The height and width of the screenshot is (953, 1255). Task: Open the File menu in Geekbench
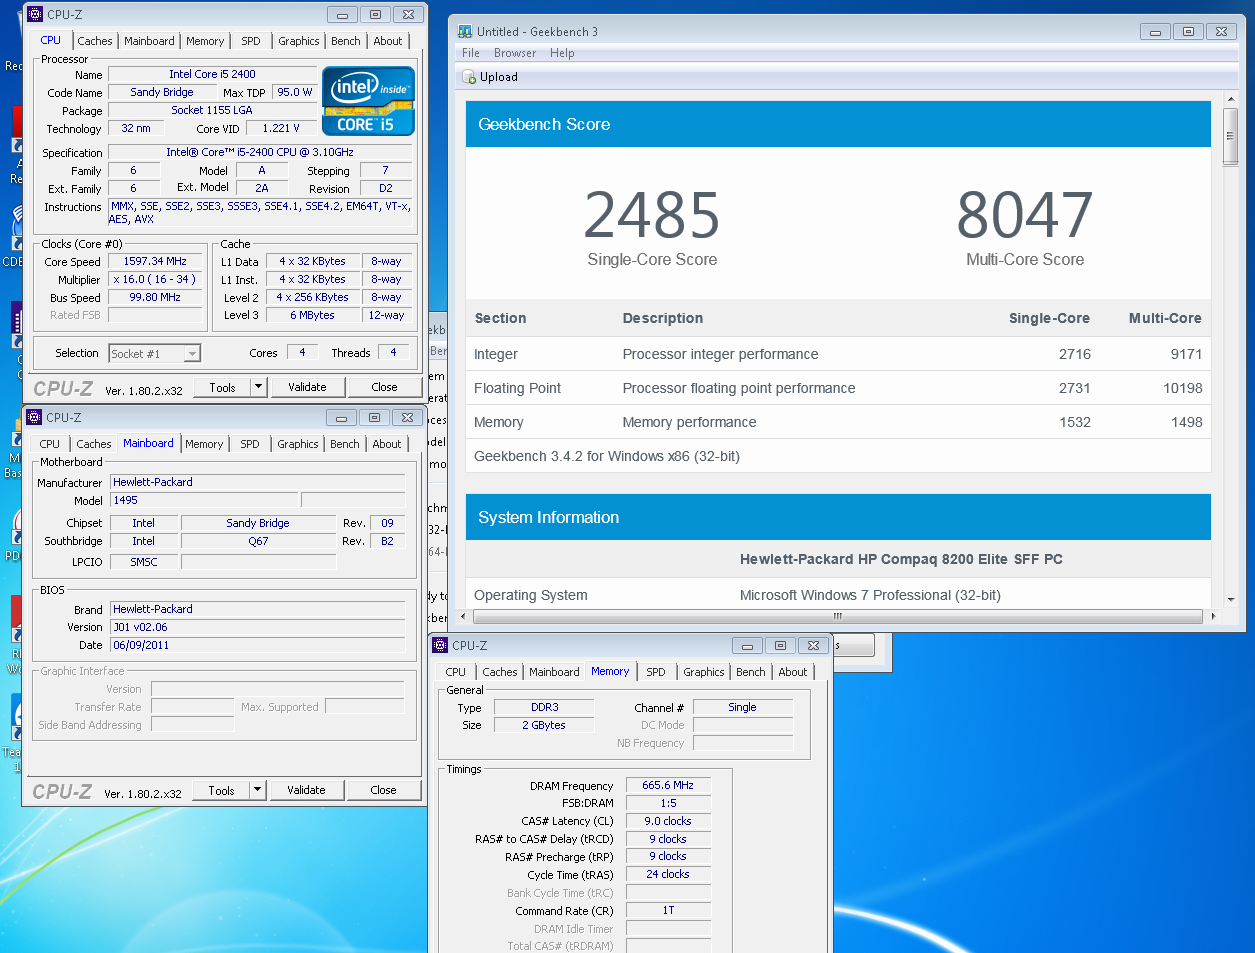coord(471,53)
